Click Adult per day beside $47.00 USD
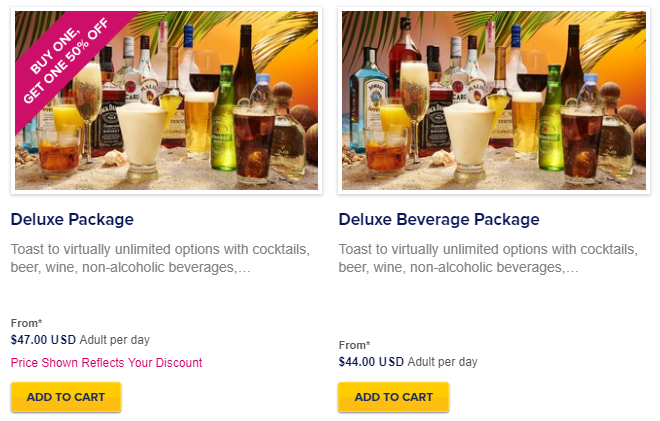This screenshot has width=660, height=421. coord(114,340)
